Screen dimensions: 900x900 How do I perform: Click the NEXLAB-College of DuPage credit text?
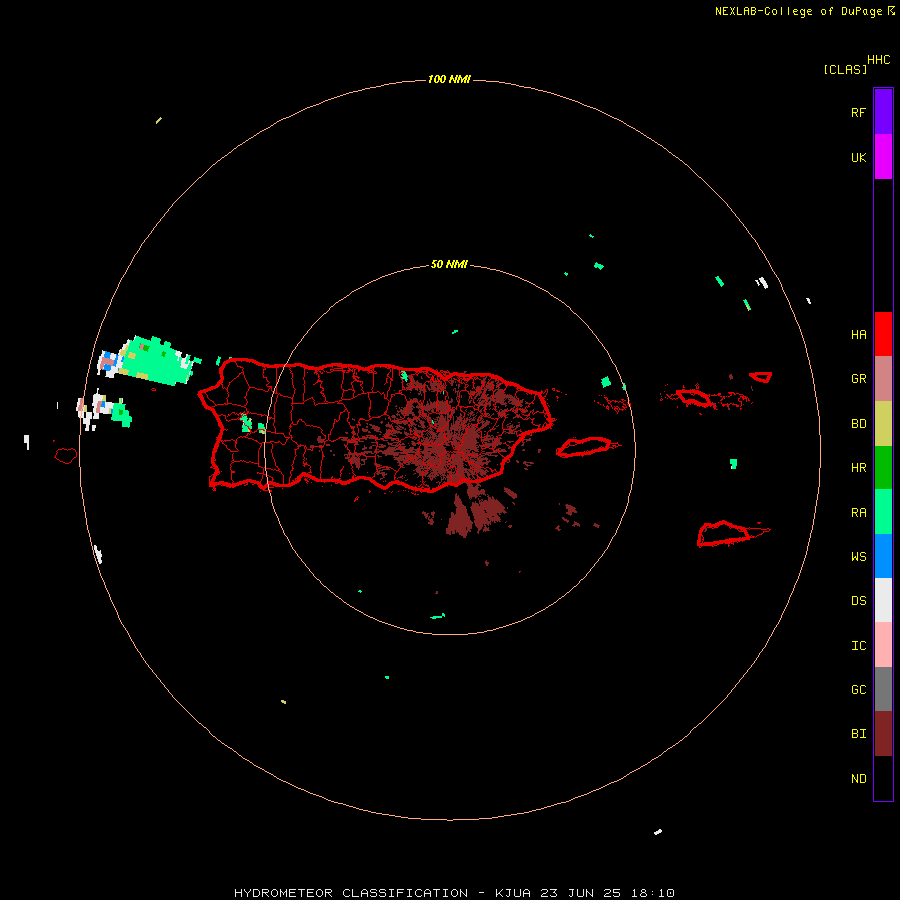[x=798, y=11]
